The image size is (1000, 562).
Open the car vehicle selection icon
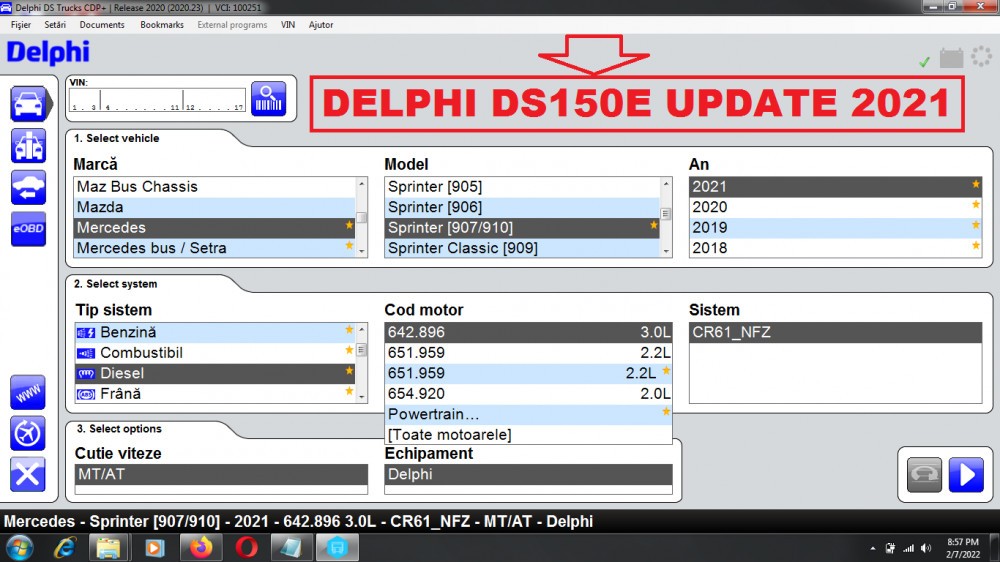tap(29, 104)
